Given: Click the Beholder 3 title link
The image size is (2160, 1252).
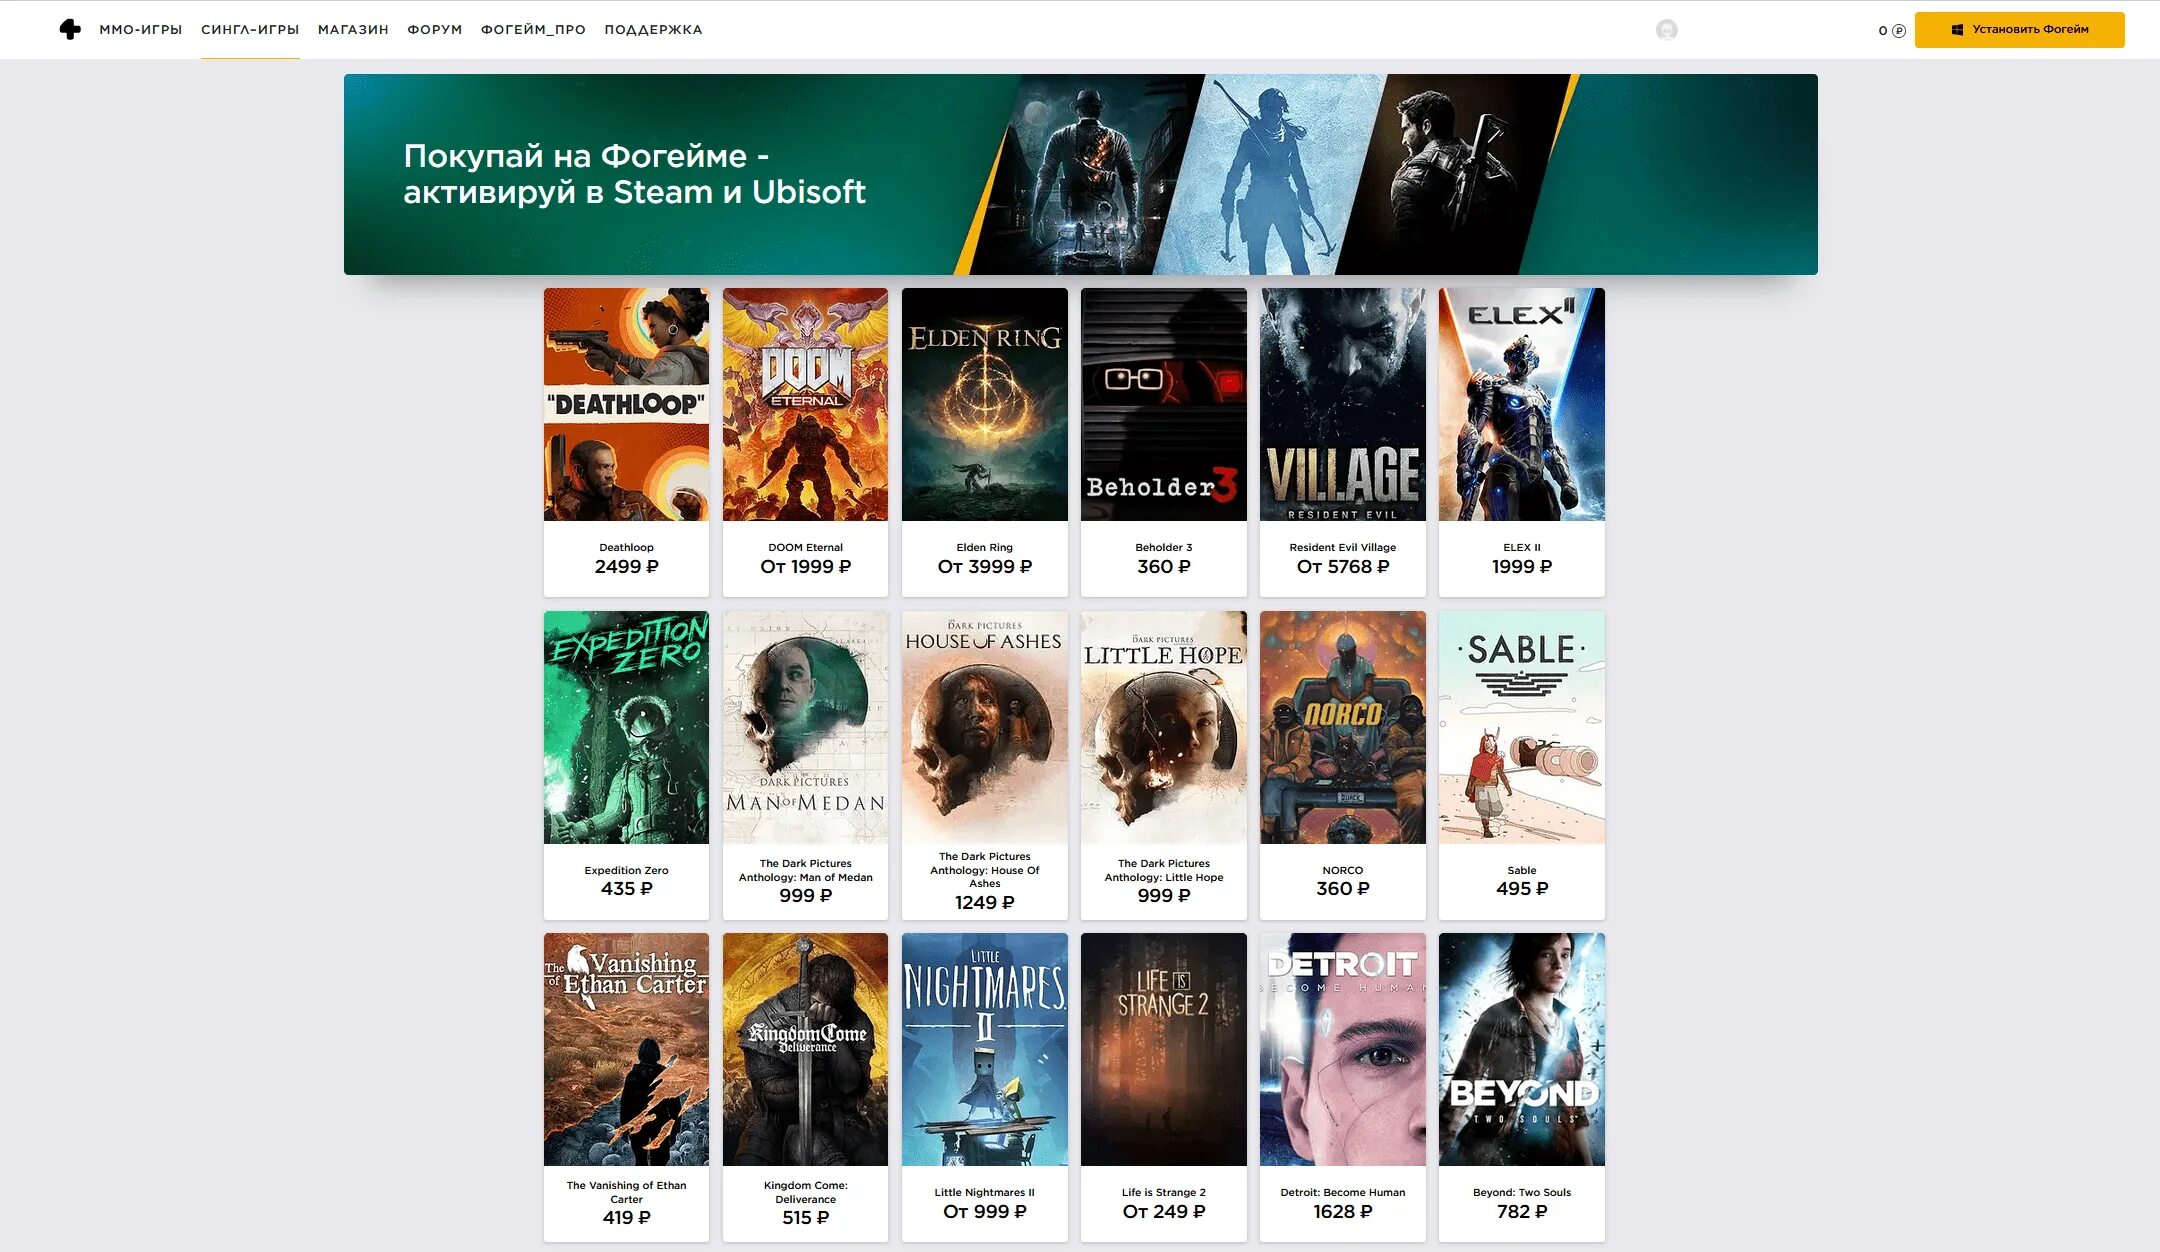Looking at the screenshot, I should click(x=1163, y=547).
